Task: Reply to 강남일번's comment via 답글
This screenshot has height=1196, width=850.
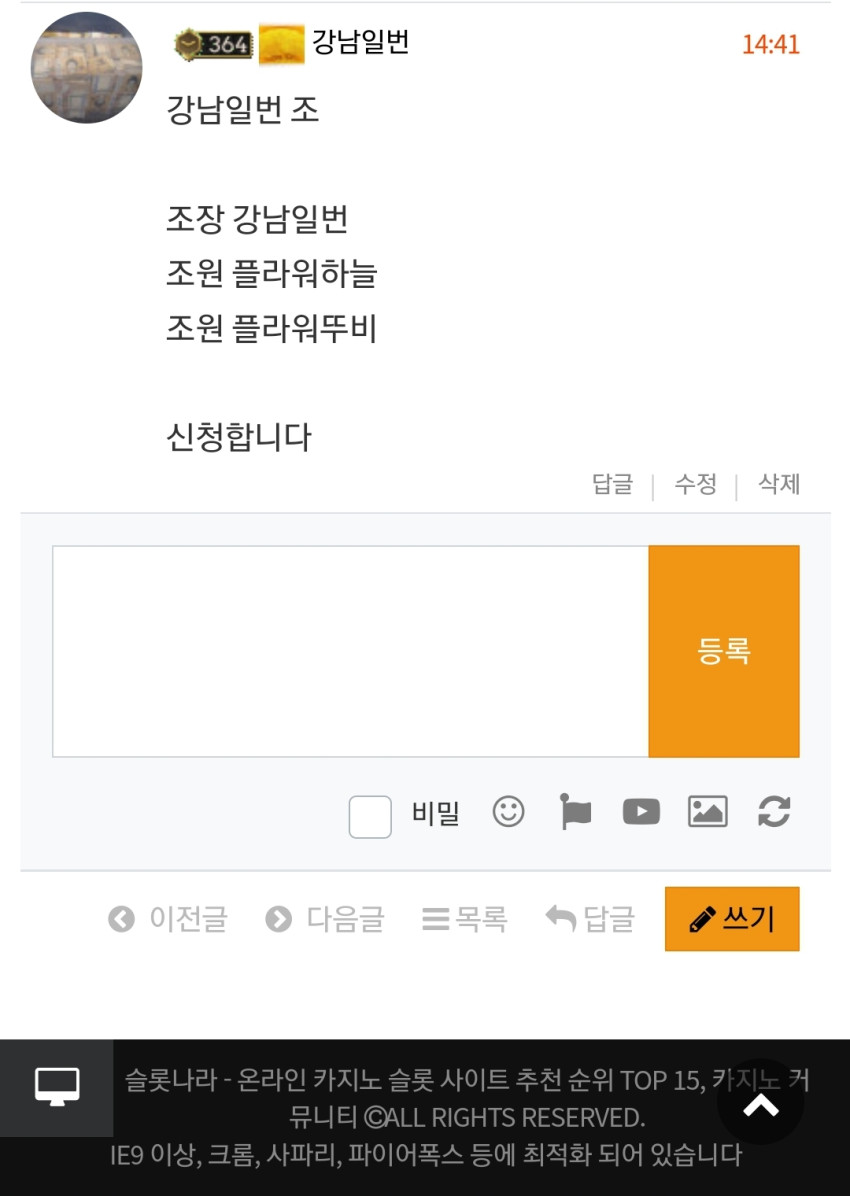Action: (x=613, y=484)
